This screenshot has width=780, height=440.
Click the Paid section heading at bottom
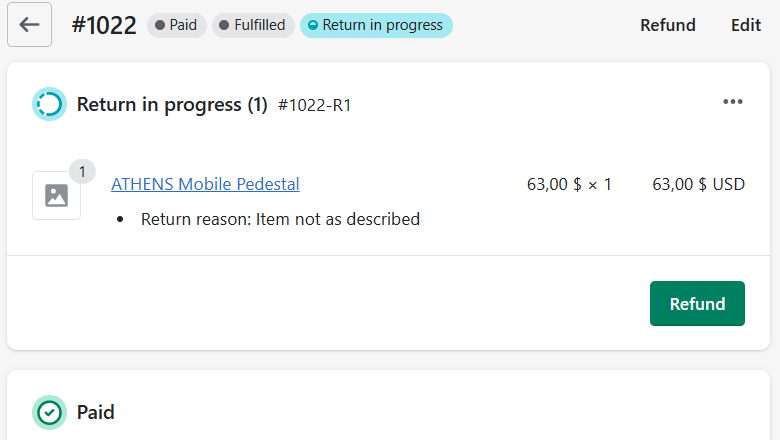coord(96,413)
